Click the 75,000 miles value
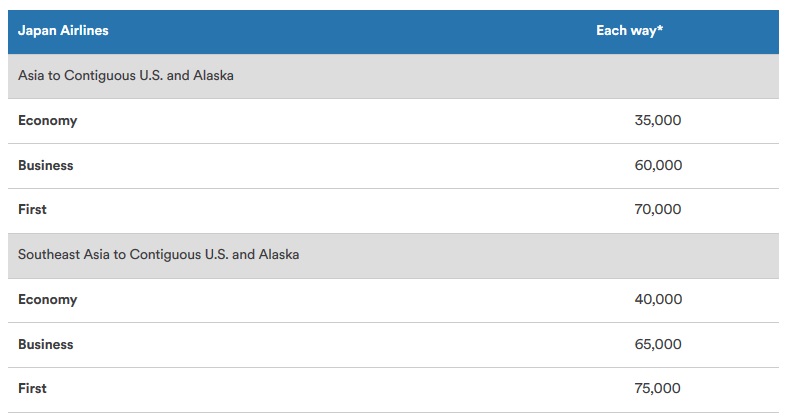 pyautogui.click(x=658, y=389)
